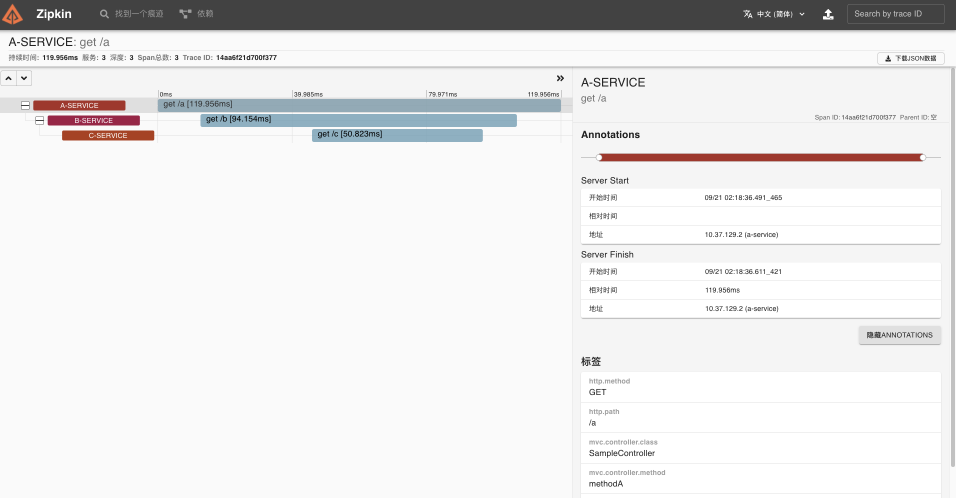Click the language translate icon
This screenshot has width=956, height=498.
click(747, 14)
